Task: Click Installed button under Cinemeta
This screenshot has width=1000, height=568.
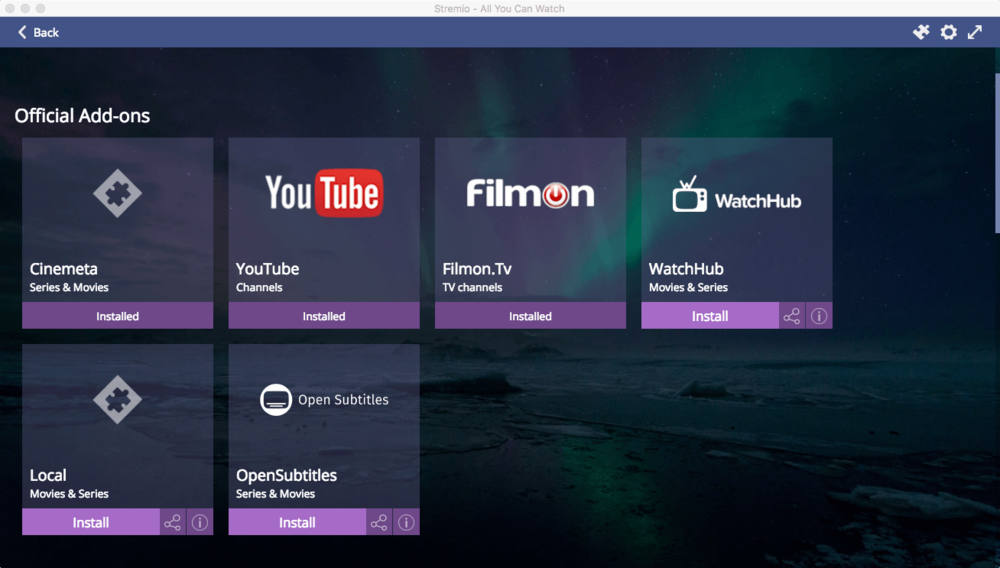Action: coord(117,316)
